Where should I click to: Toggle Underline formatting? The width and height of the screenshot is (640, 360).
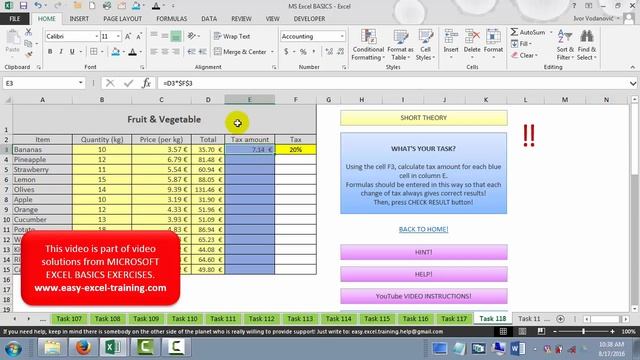coord(72,52)
